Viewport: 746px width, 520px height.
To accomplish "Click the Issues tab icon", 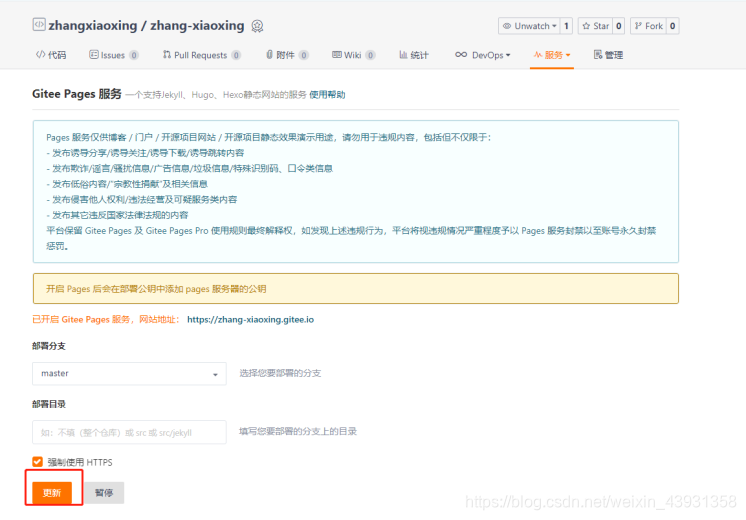I will [94, 54].
